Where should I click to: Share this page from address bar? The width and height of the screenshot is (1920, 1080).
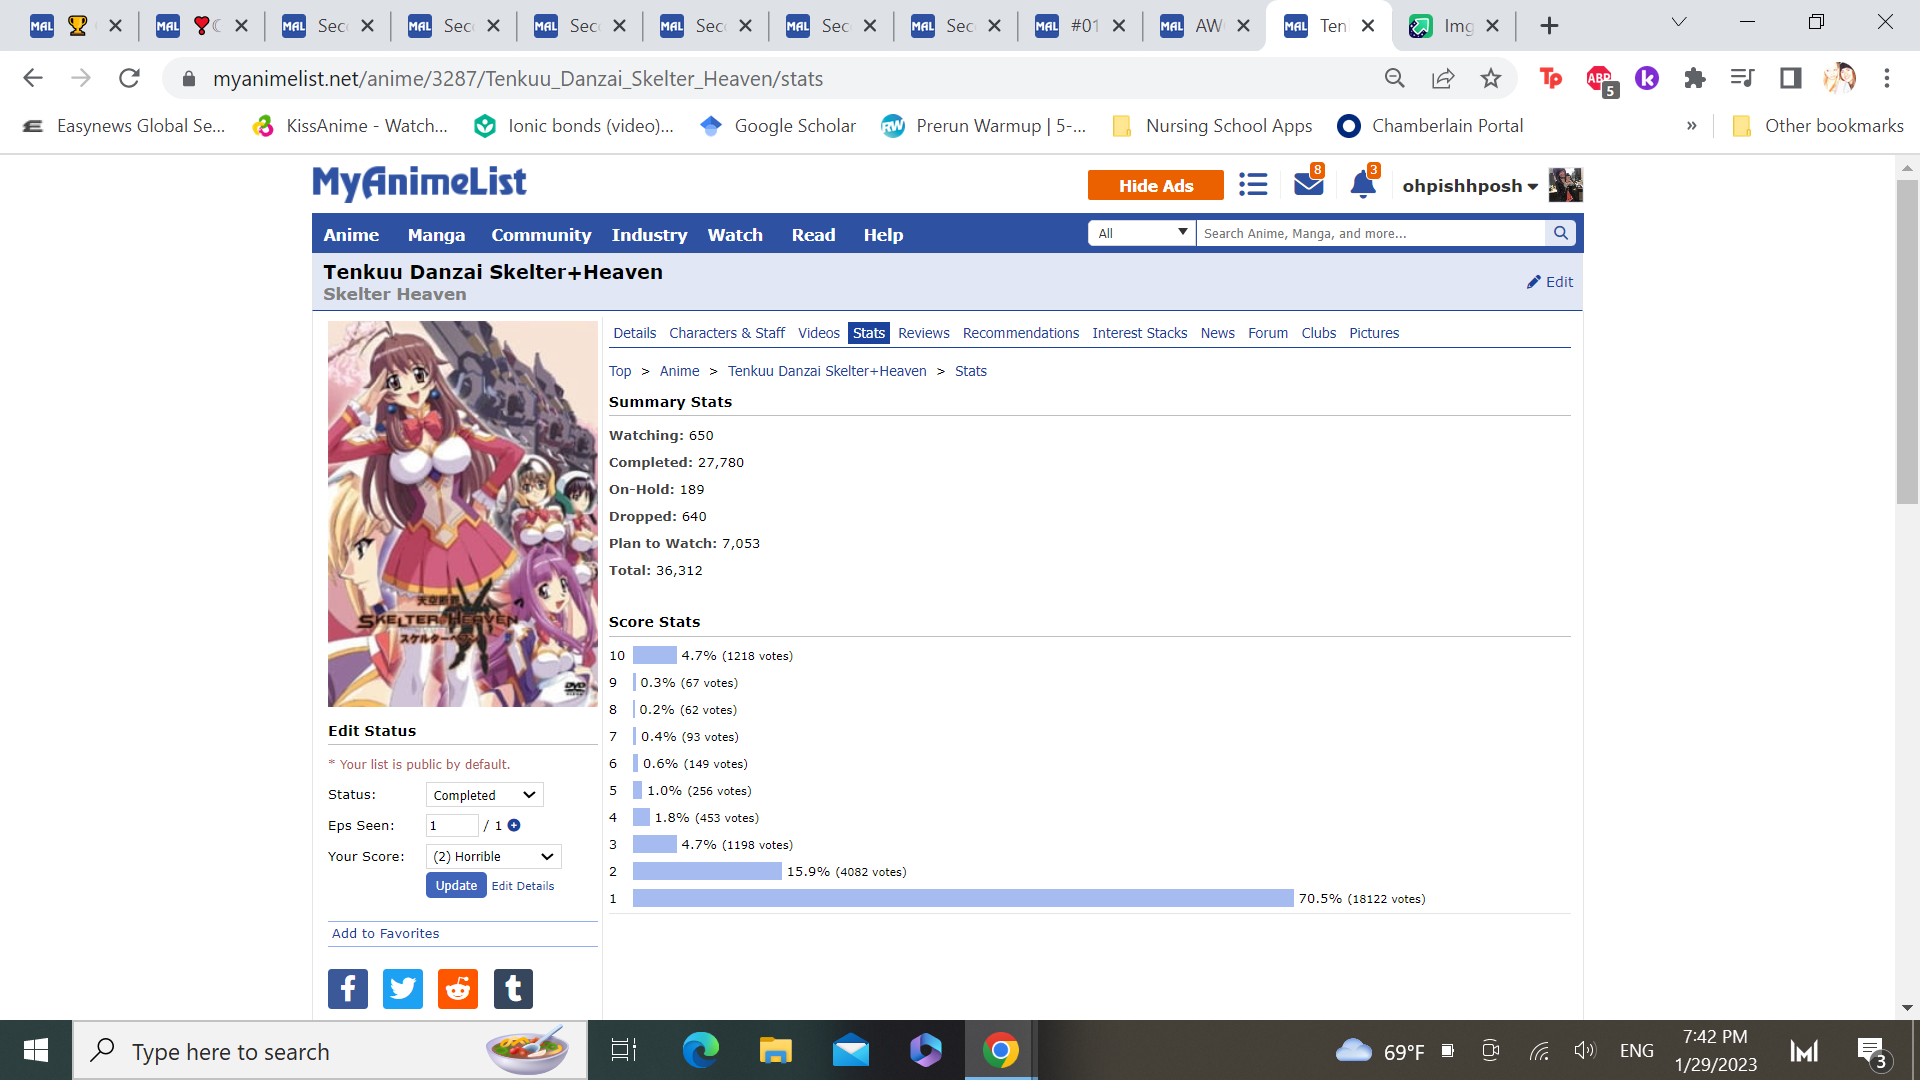pyautogui.click(x=1443, y=78)
